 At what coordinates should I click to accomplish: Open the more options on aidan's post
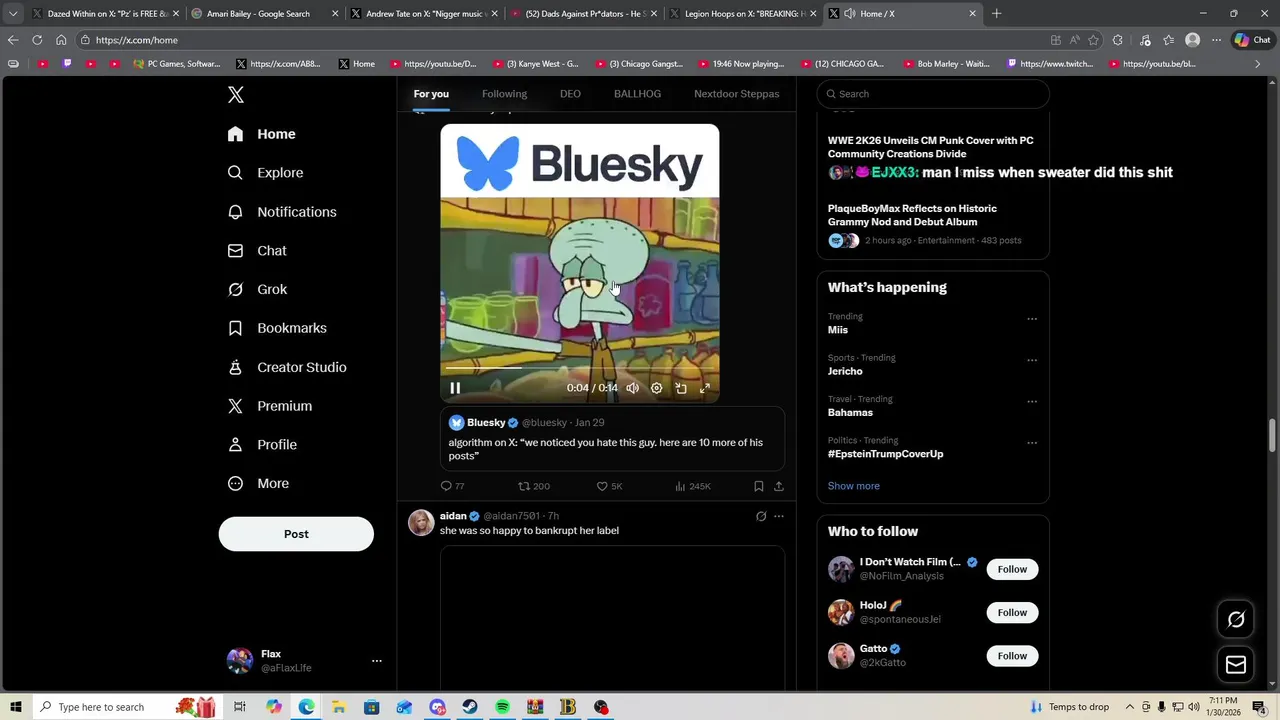coord(779,516)
